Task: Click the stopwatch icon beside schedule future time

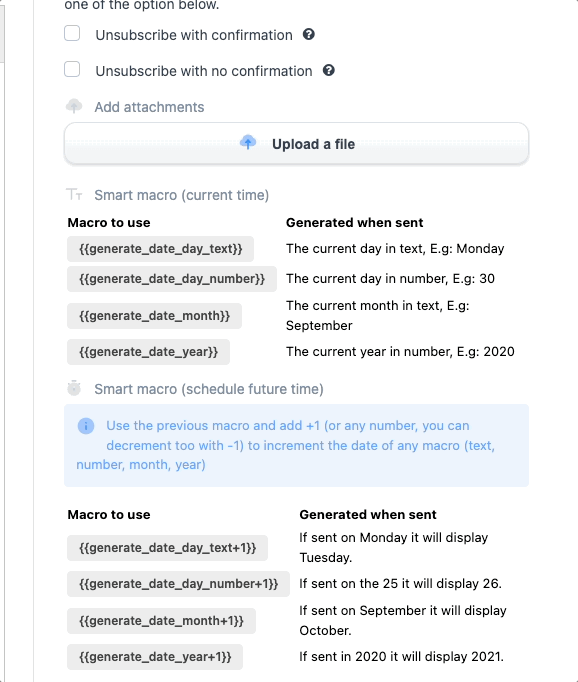Action: pos(74,388)
